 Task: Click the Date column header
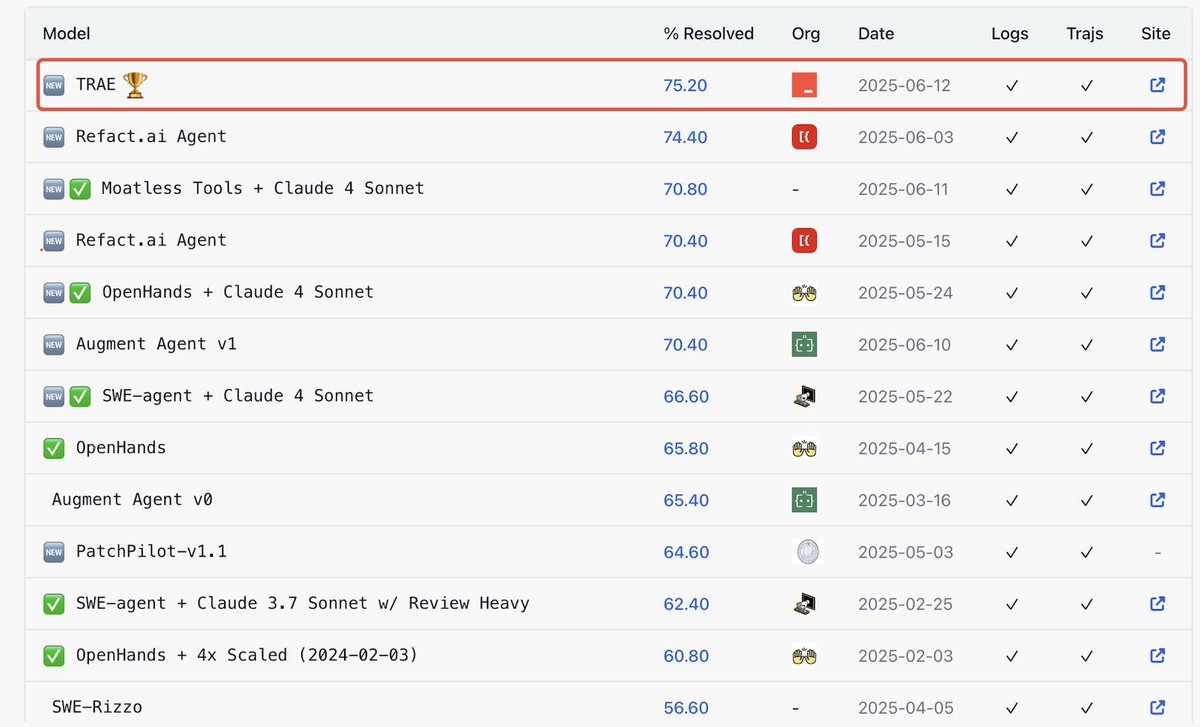pyautogui.click(x=876, y=33)
